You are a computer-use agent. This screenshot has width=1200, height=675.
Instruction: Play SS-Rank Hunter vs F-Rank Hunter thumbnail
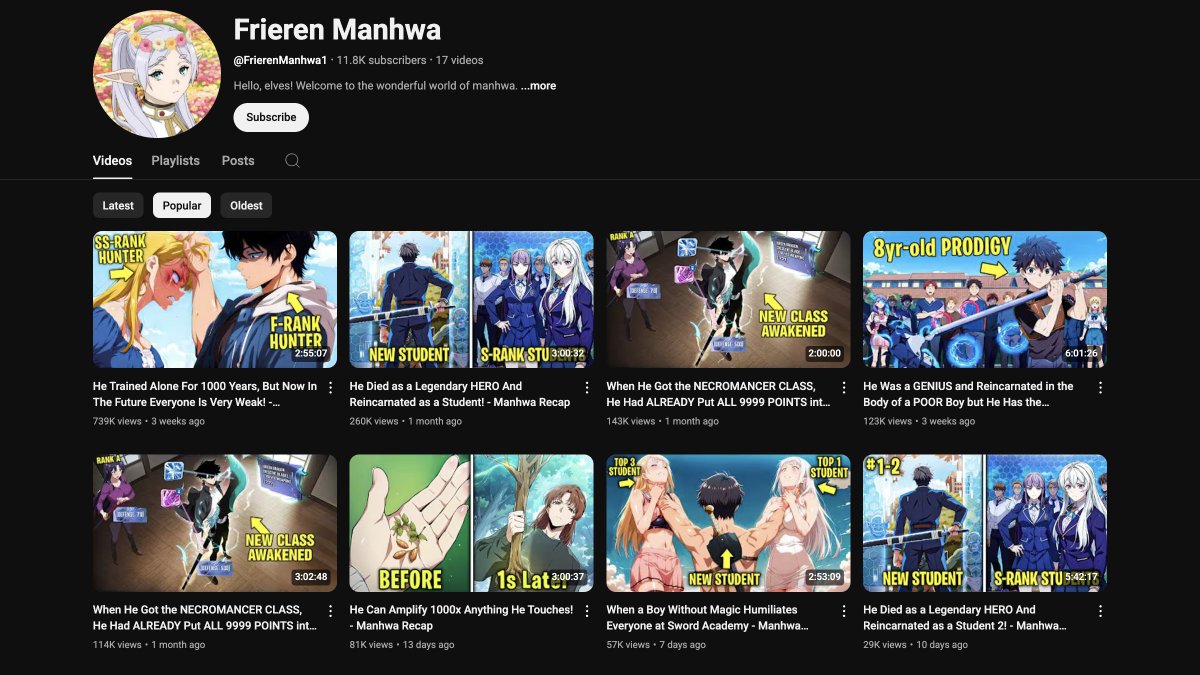click(215, 300)
